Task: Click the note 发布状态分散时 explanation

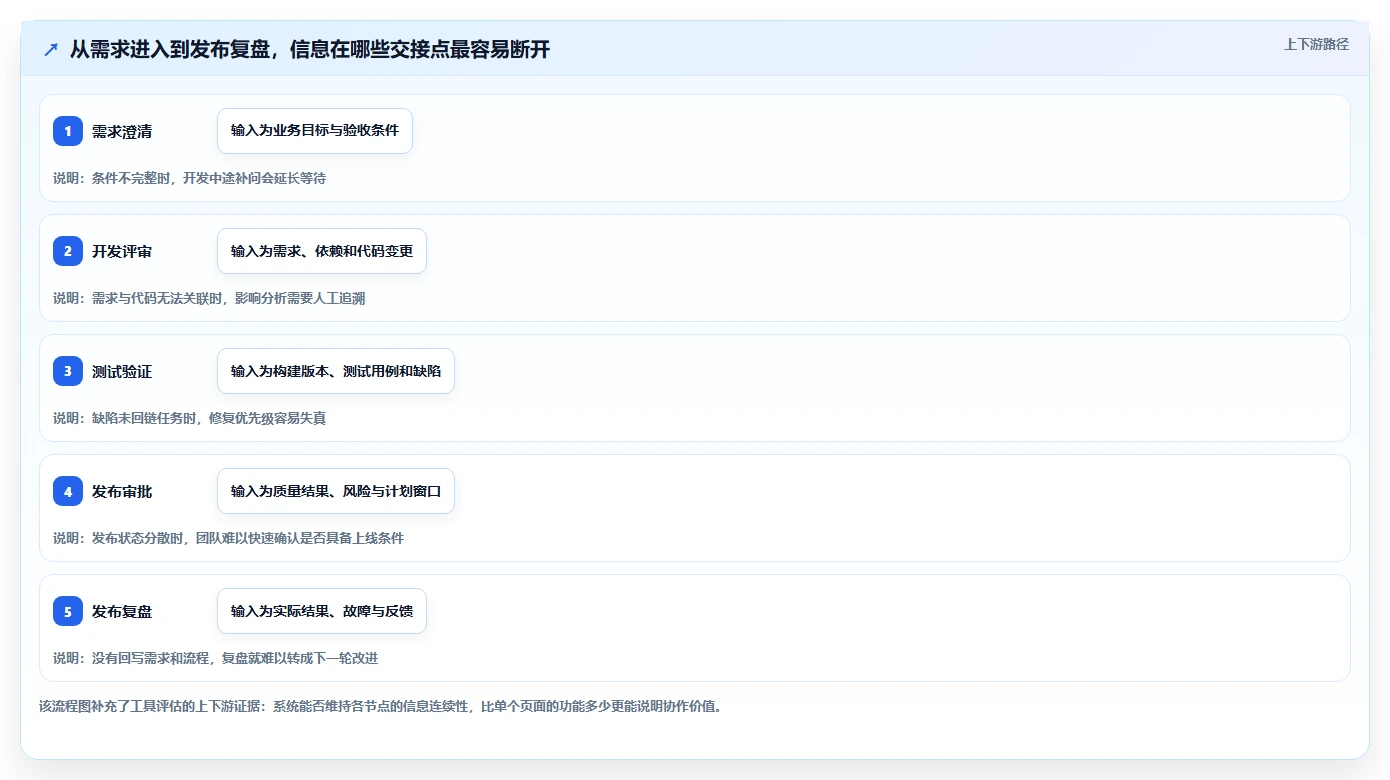Action: tap(228, 538)
